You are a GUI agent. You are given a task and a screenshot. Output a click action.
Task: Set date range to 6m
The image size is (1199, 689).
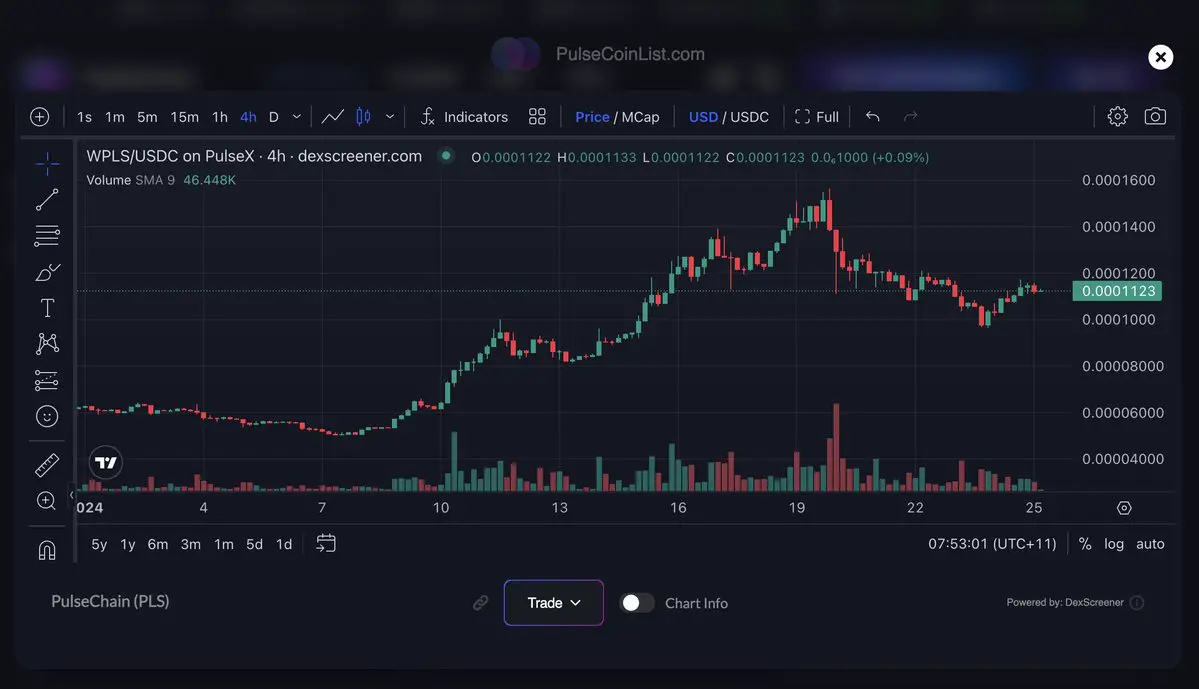tap(158, 544)
